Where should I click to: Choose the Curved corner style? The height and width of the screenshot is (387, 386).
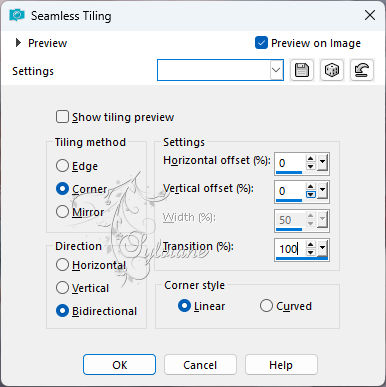tap(266, 306)
